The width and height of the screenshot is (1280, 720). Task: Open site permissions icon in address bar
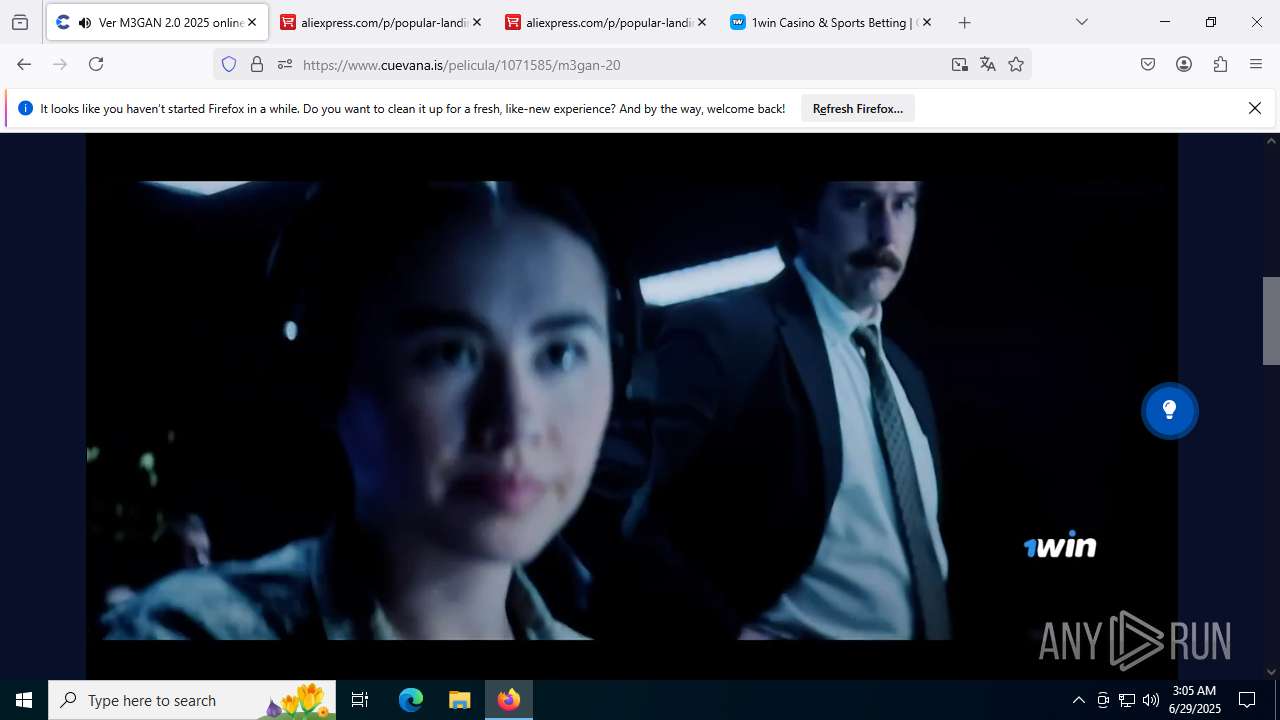click(x=285, y=64)
